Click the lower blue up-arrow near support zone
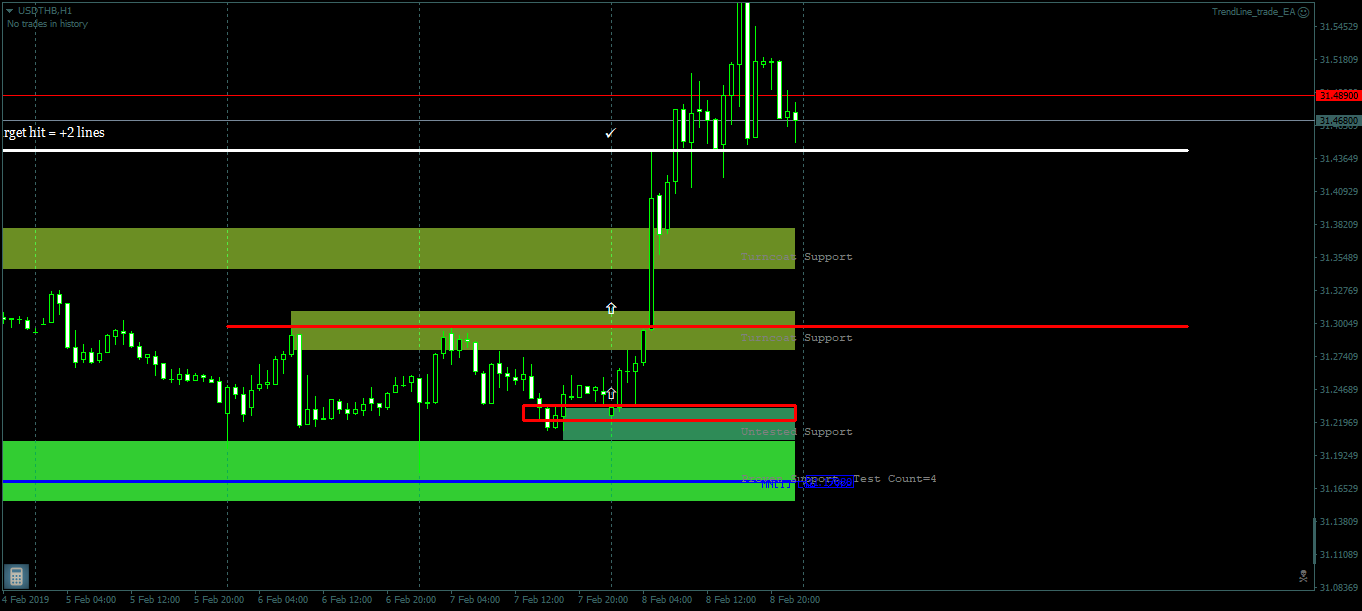Screen dimensions: 1362x611 (609, 392)
